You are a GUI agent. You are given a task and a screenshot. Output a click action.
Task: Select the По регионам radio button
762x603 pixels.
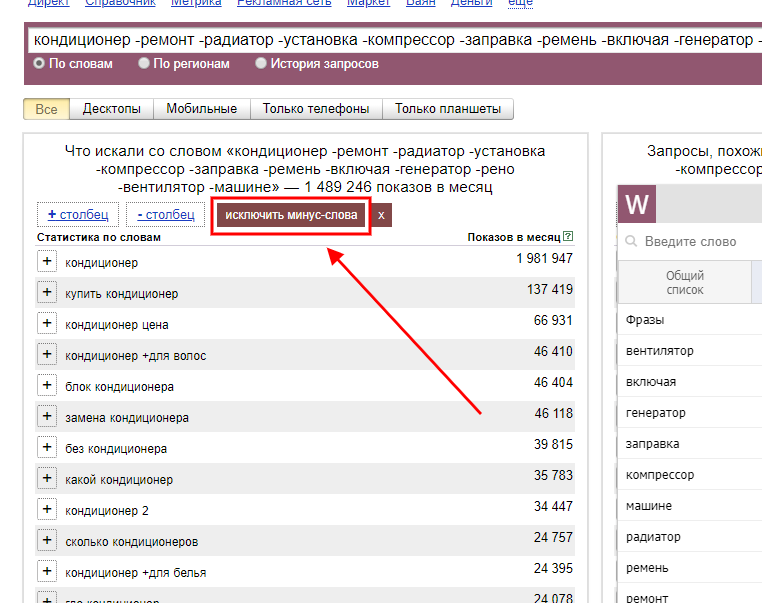coord(143,63)
